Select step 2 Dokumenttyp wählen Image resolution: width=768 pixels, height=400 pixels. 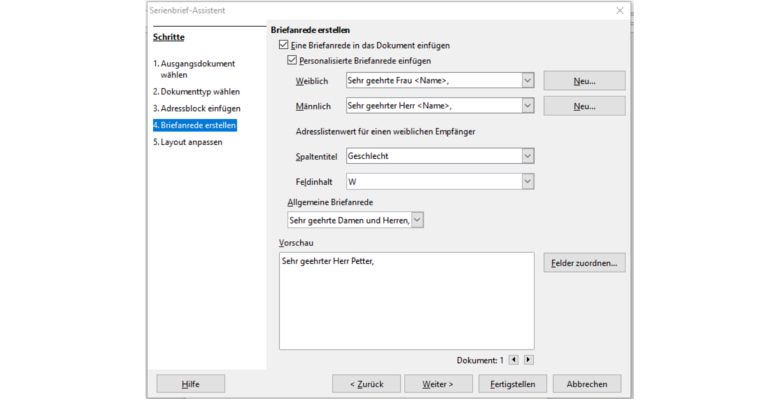[196, 91]
